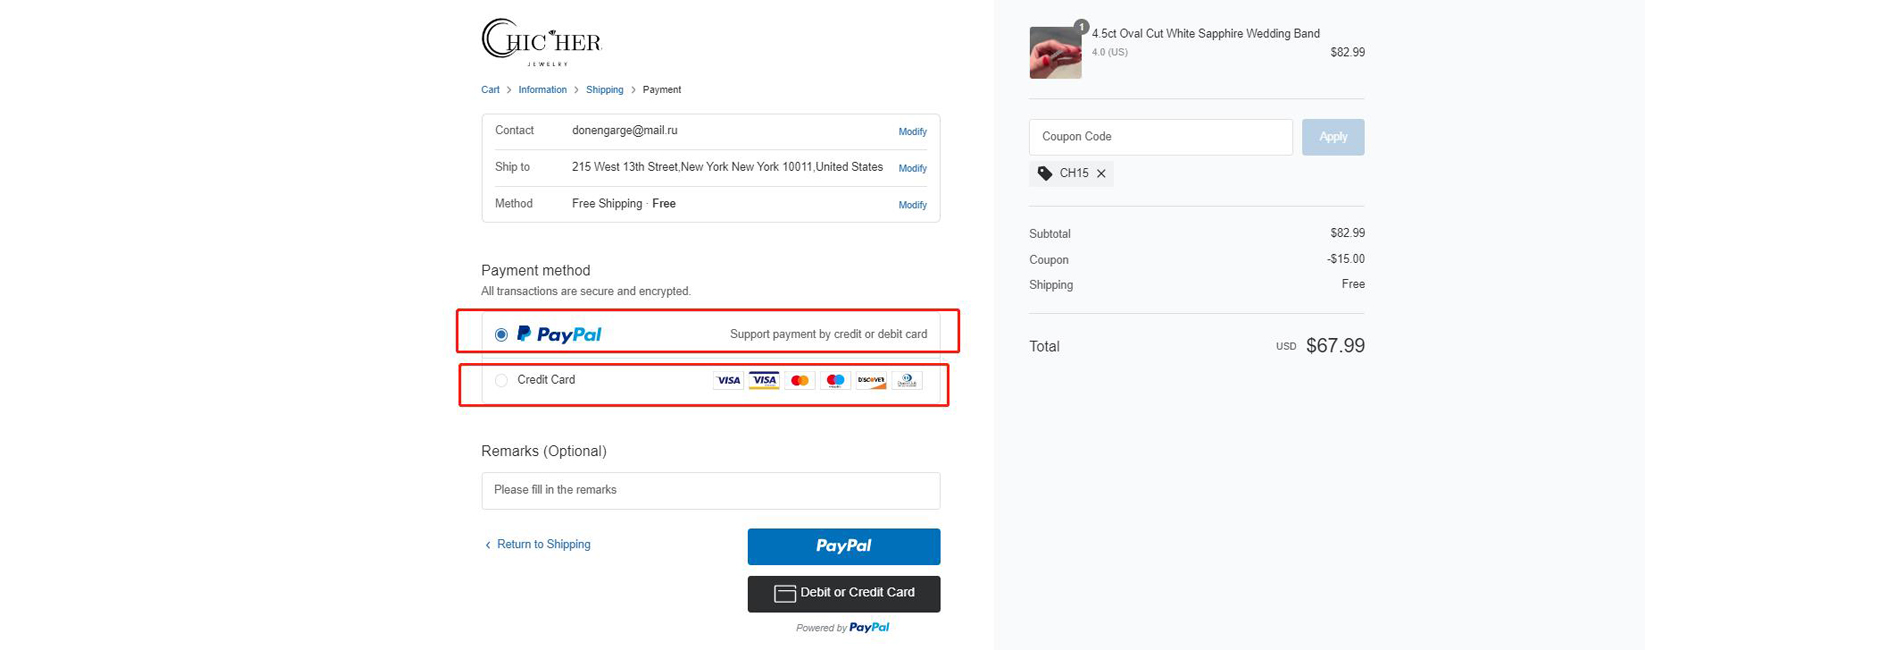Image resolution: width=1903 pixels, height=650 pixels.
Task: Focus the Coupon Code input field
Action: [x=1160, y=137]
